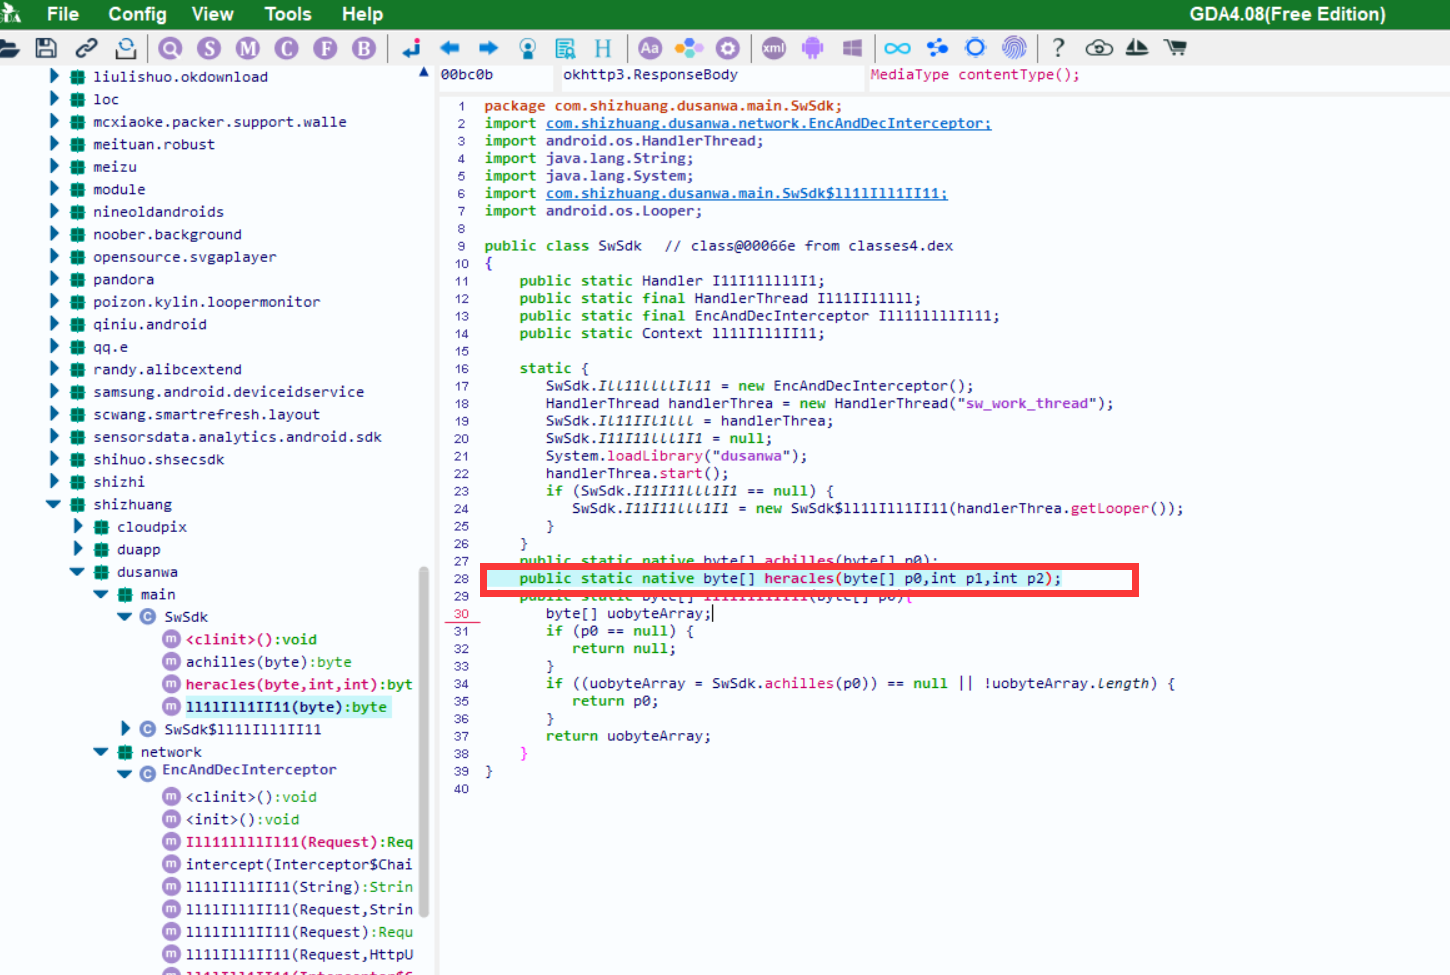Image resolution: width=1450 pixels, height=975 pixels.
Task: Expand the SwSdk$1111I111II11 class node
Action: tap(125, 729)
